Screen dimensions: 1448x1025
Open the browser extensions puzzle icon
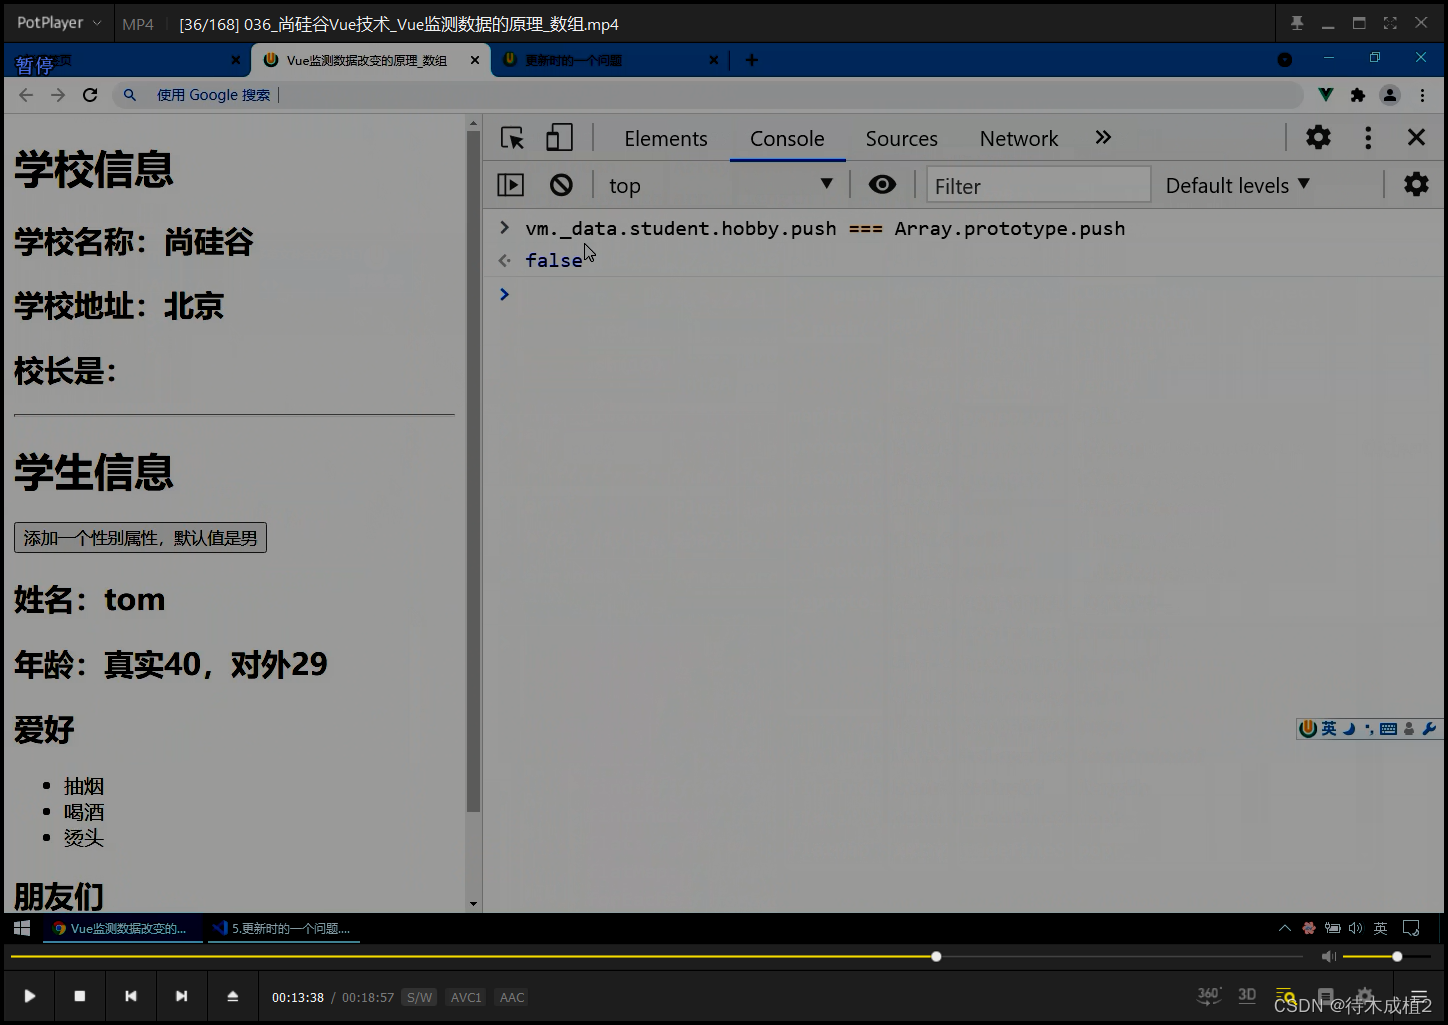pos(1357,95)
